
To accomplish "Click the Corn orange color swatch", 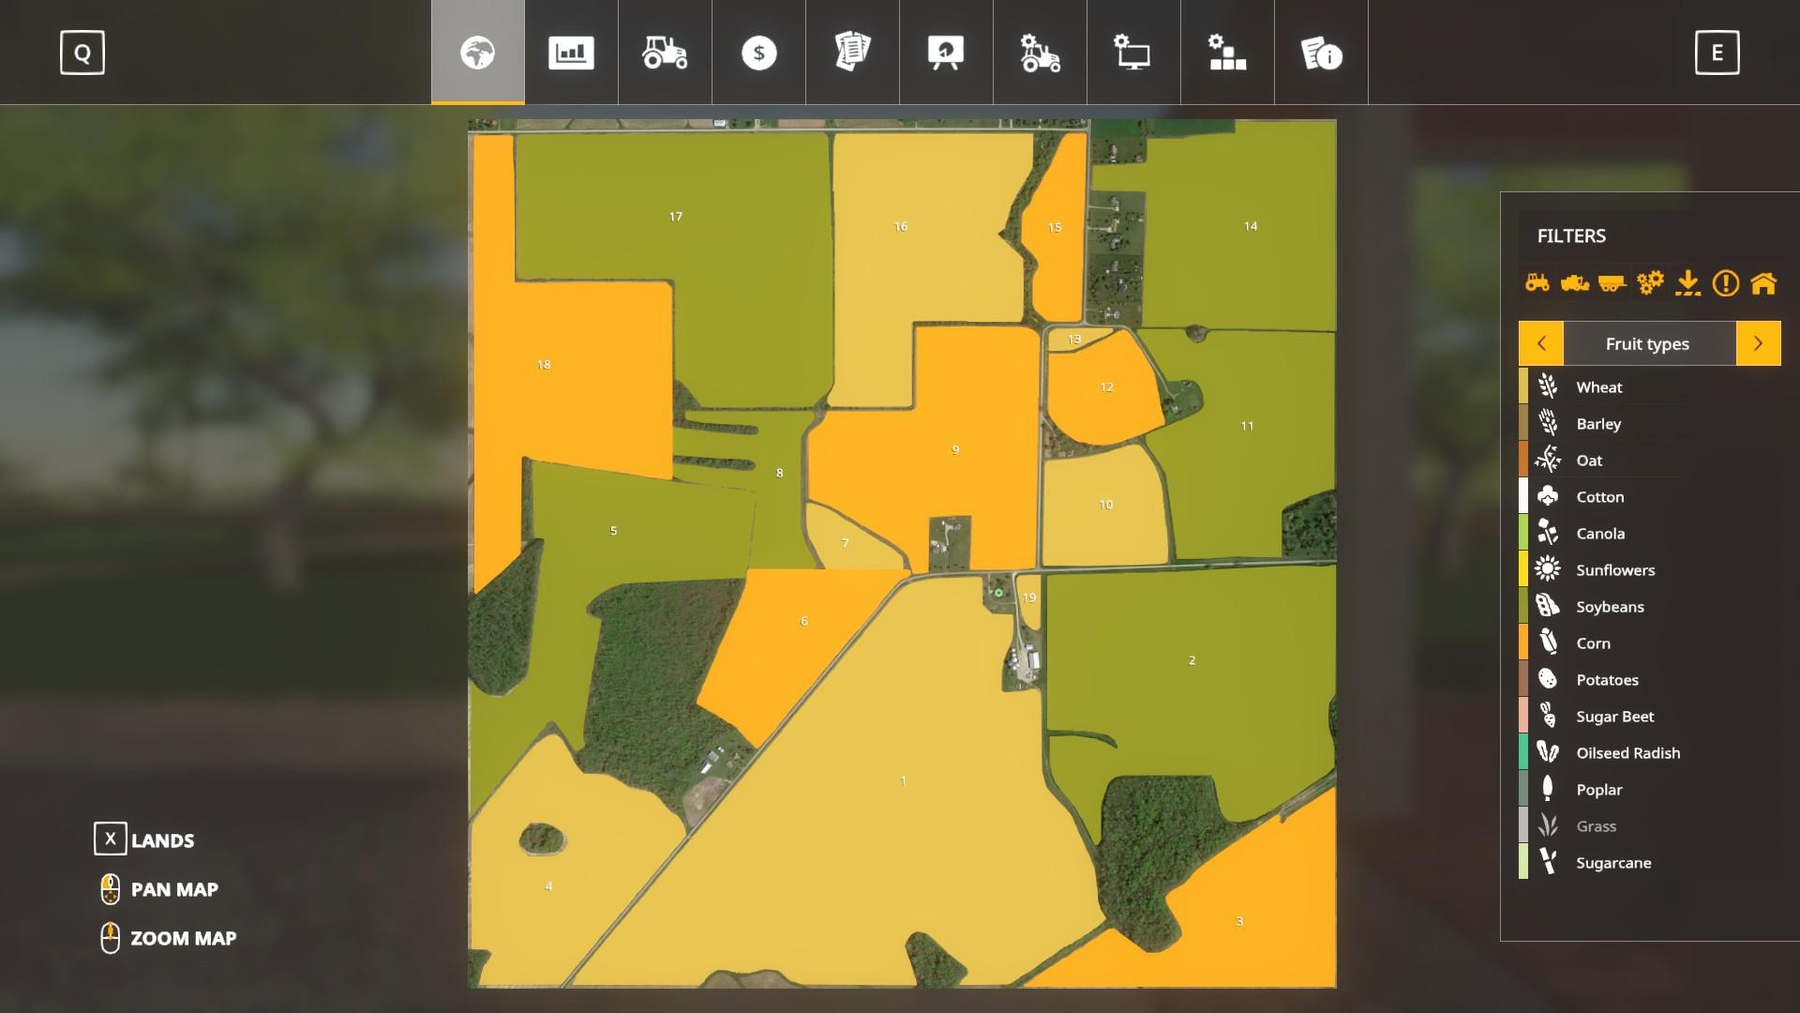I will click(1523, 642).
